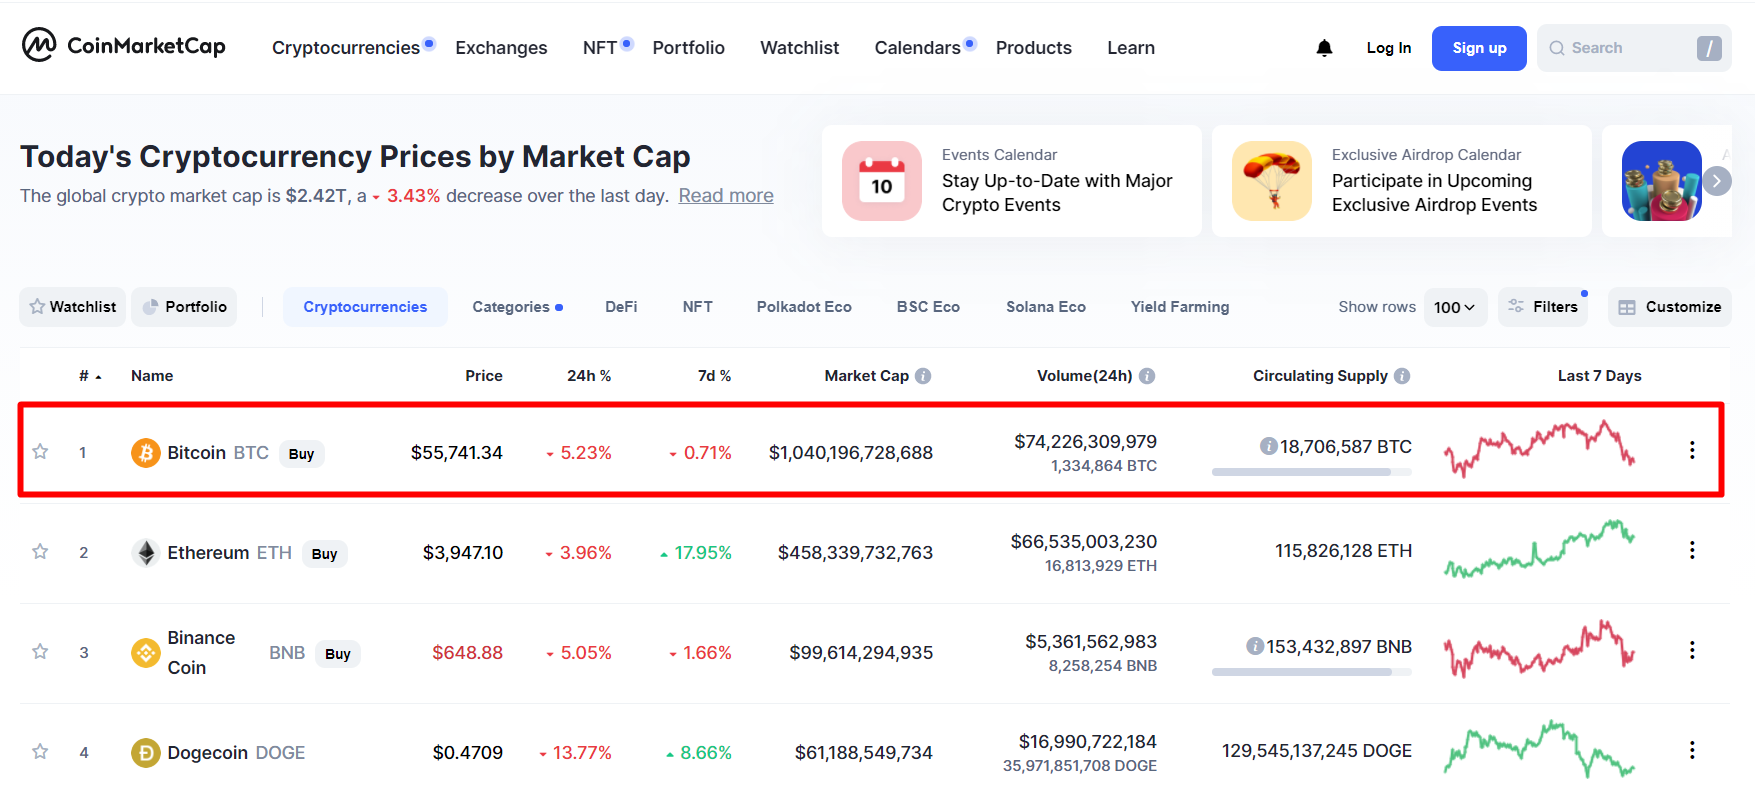Advance the promo carousel with right arrow
This screenshot has width=1755, height=799.
coord(1717,181)
